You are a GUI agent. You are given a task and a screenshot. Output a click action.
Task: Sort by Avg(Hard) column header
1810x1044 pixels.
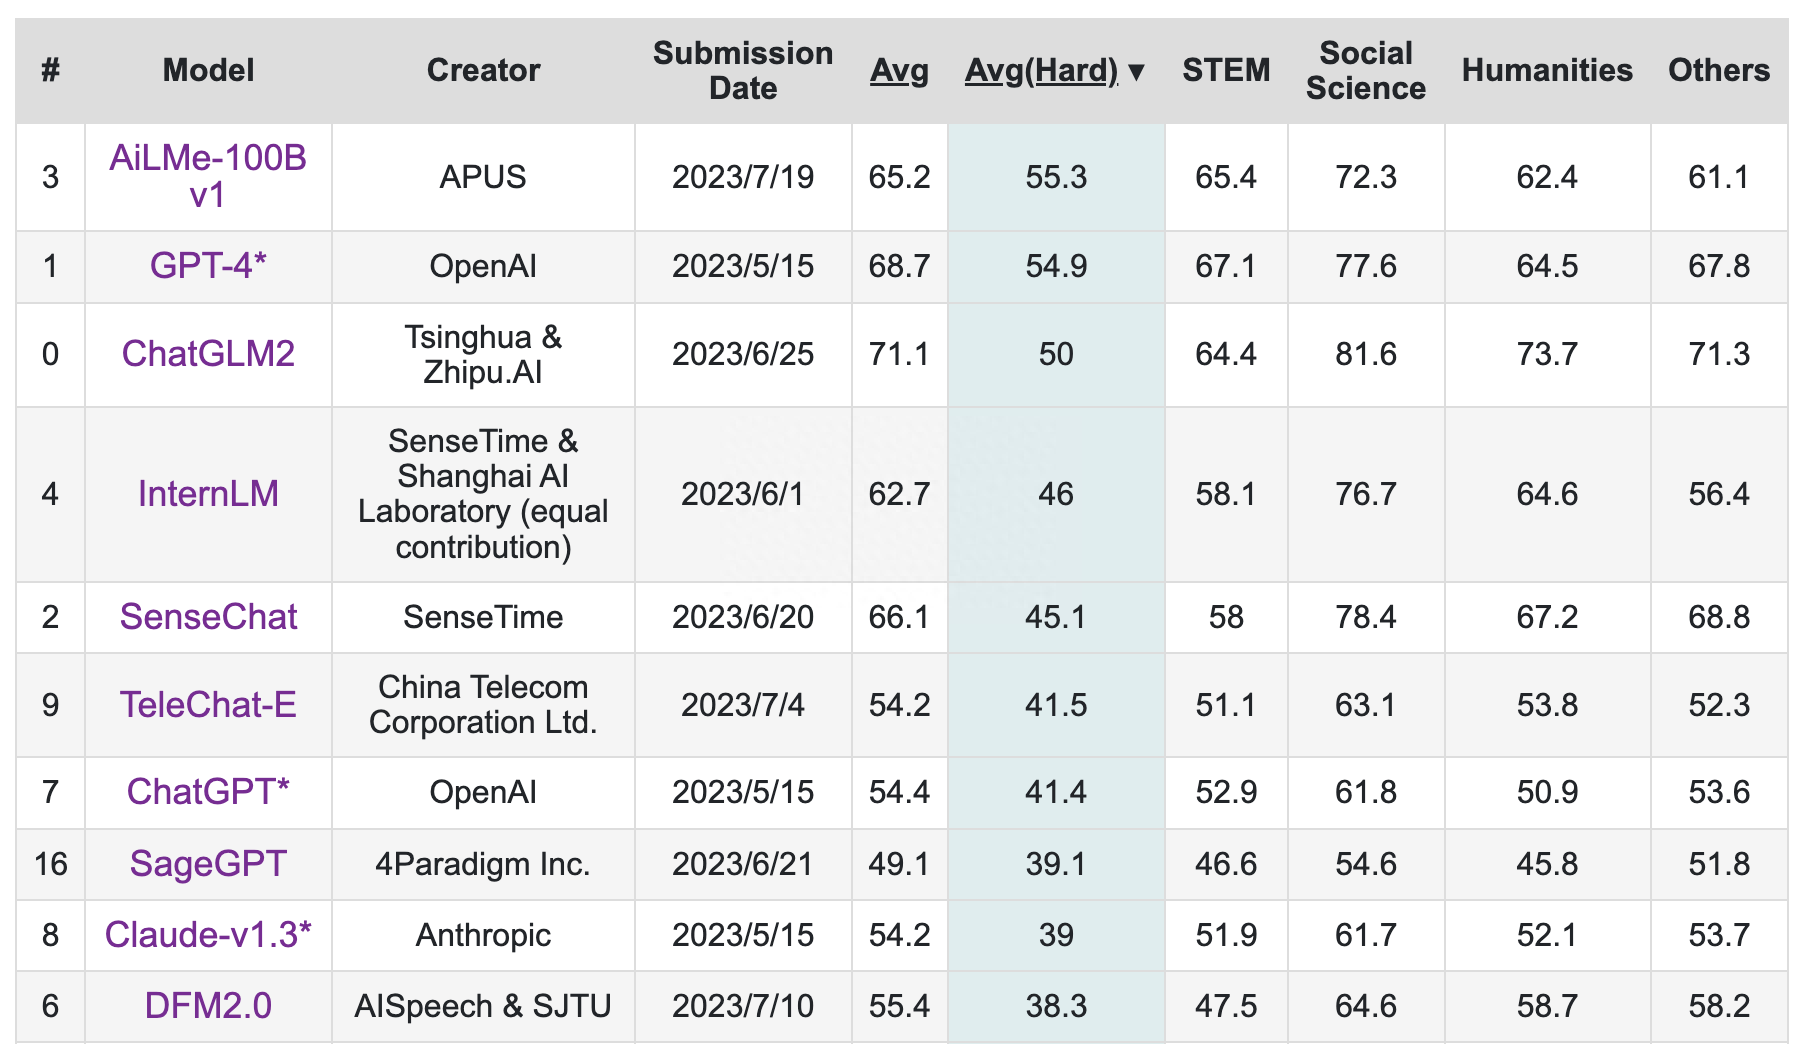(x=1041, y=70)
